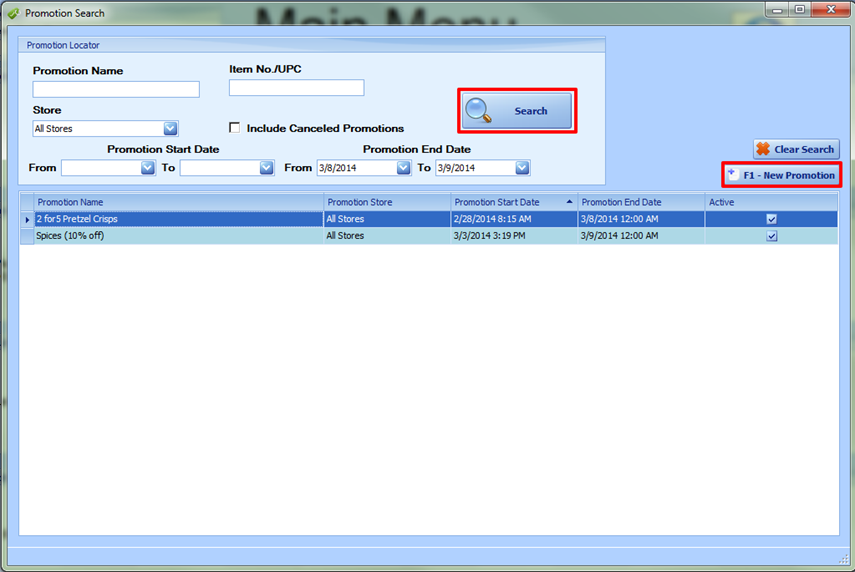Open Promotion End Date To calendar dropdown

pos(522,168)
